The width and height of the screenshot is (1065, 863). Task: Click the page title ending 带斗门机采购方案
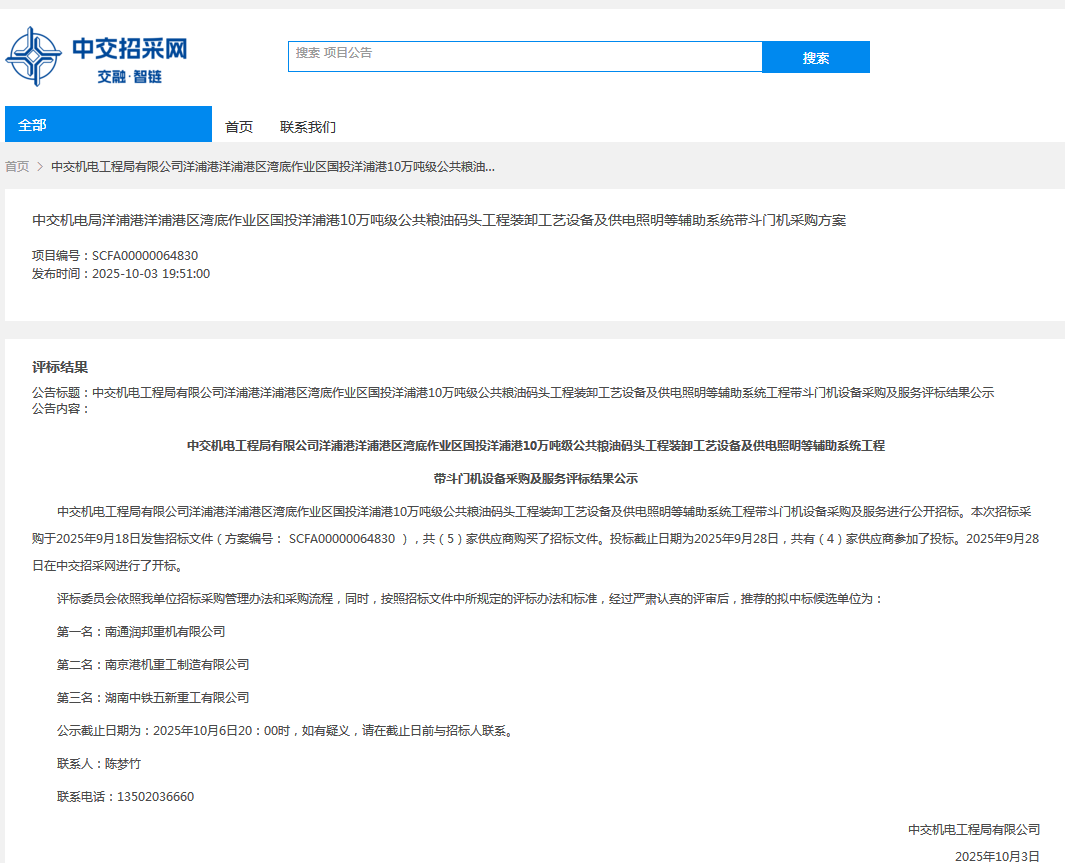click(x=439, y=220)
